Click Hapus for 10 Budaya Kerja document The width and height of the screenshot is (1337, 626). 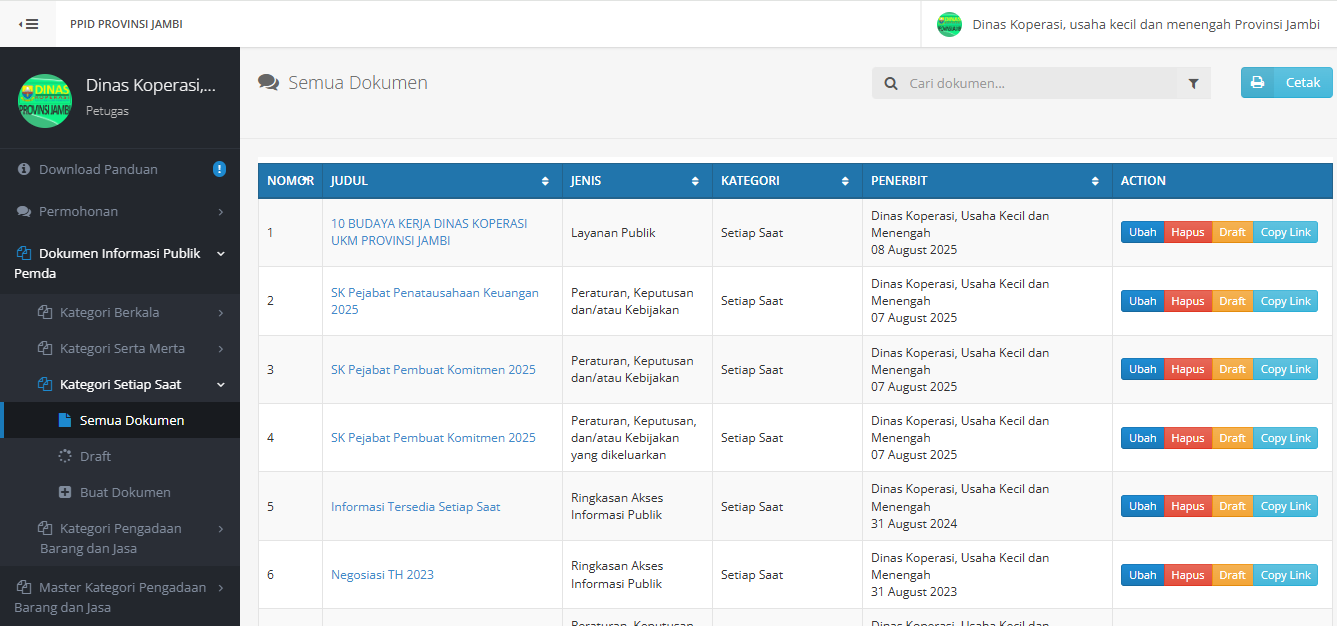[1187, 232]
